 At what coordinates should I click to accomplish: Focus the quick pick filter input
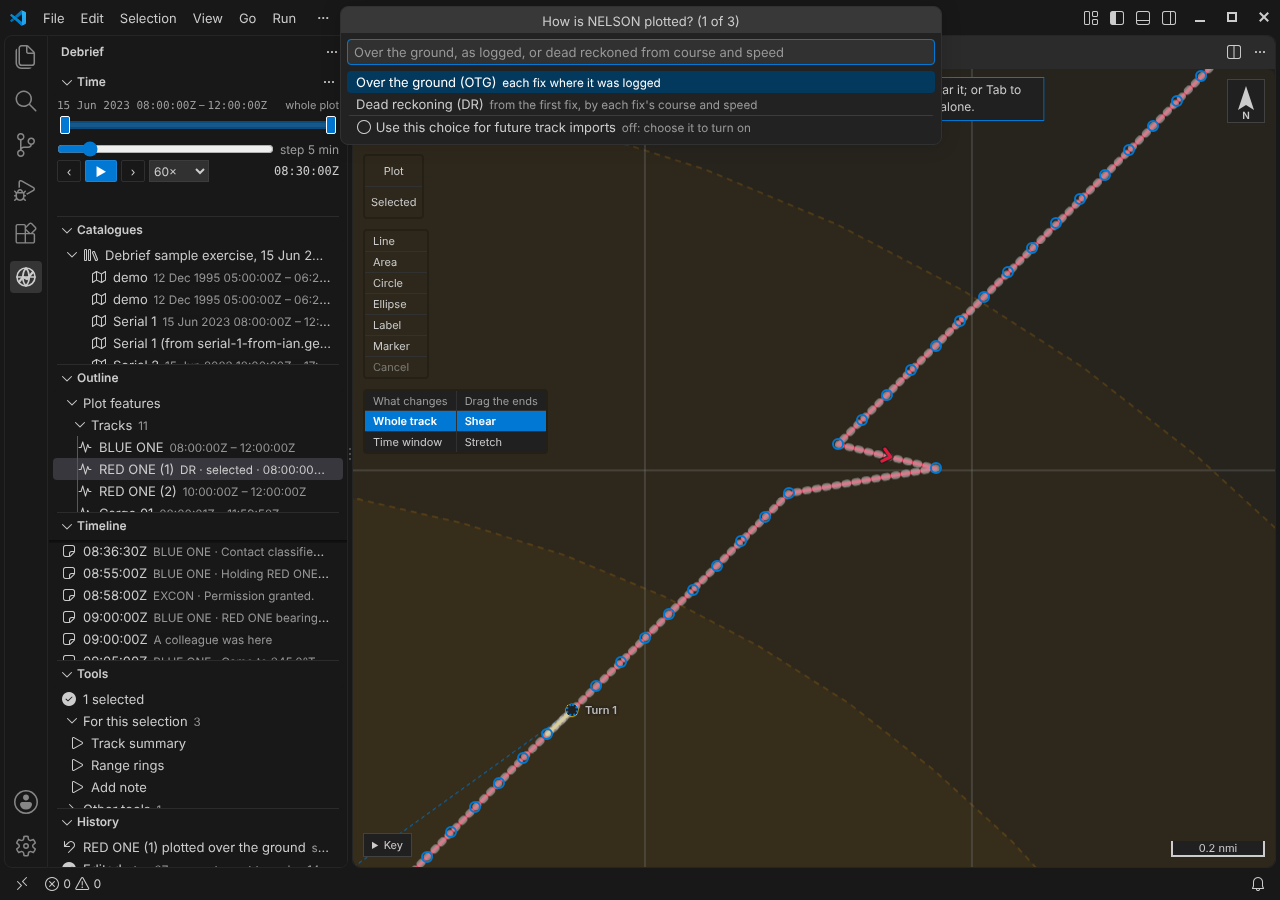(641, 52)
